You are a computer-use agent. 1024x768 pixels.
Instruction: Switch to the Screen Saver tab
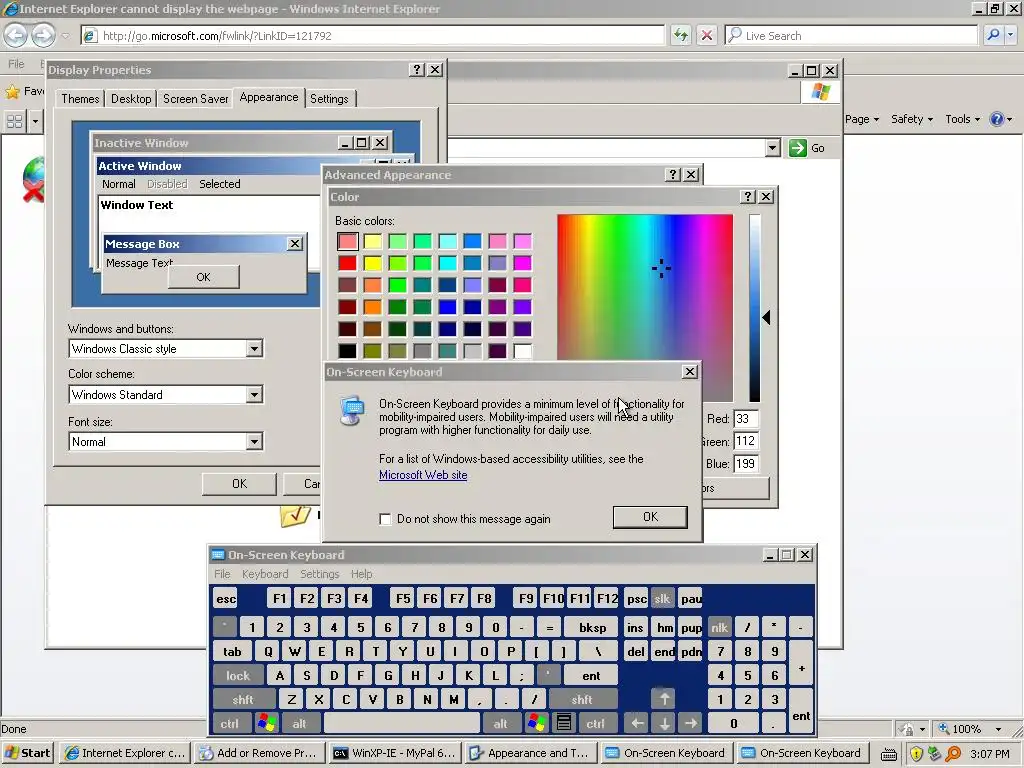[195, 99]
